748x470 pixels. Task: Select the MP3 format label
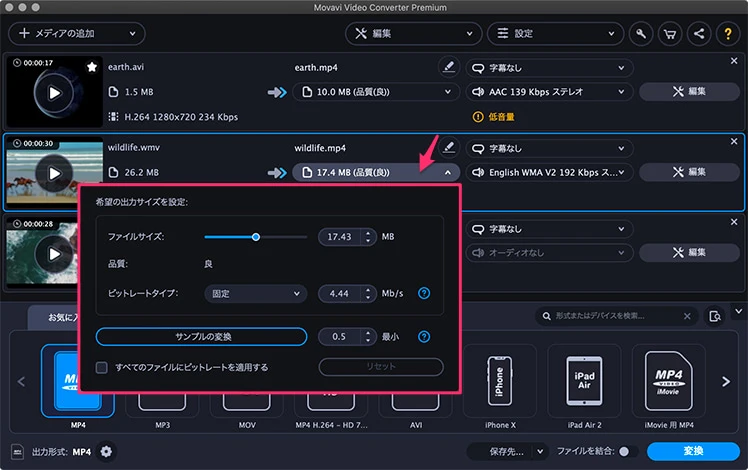(x=163, y=425)
